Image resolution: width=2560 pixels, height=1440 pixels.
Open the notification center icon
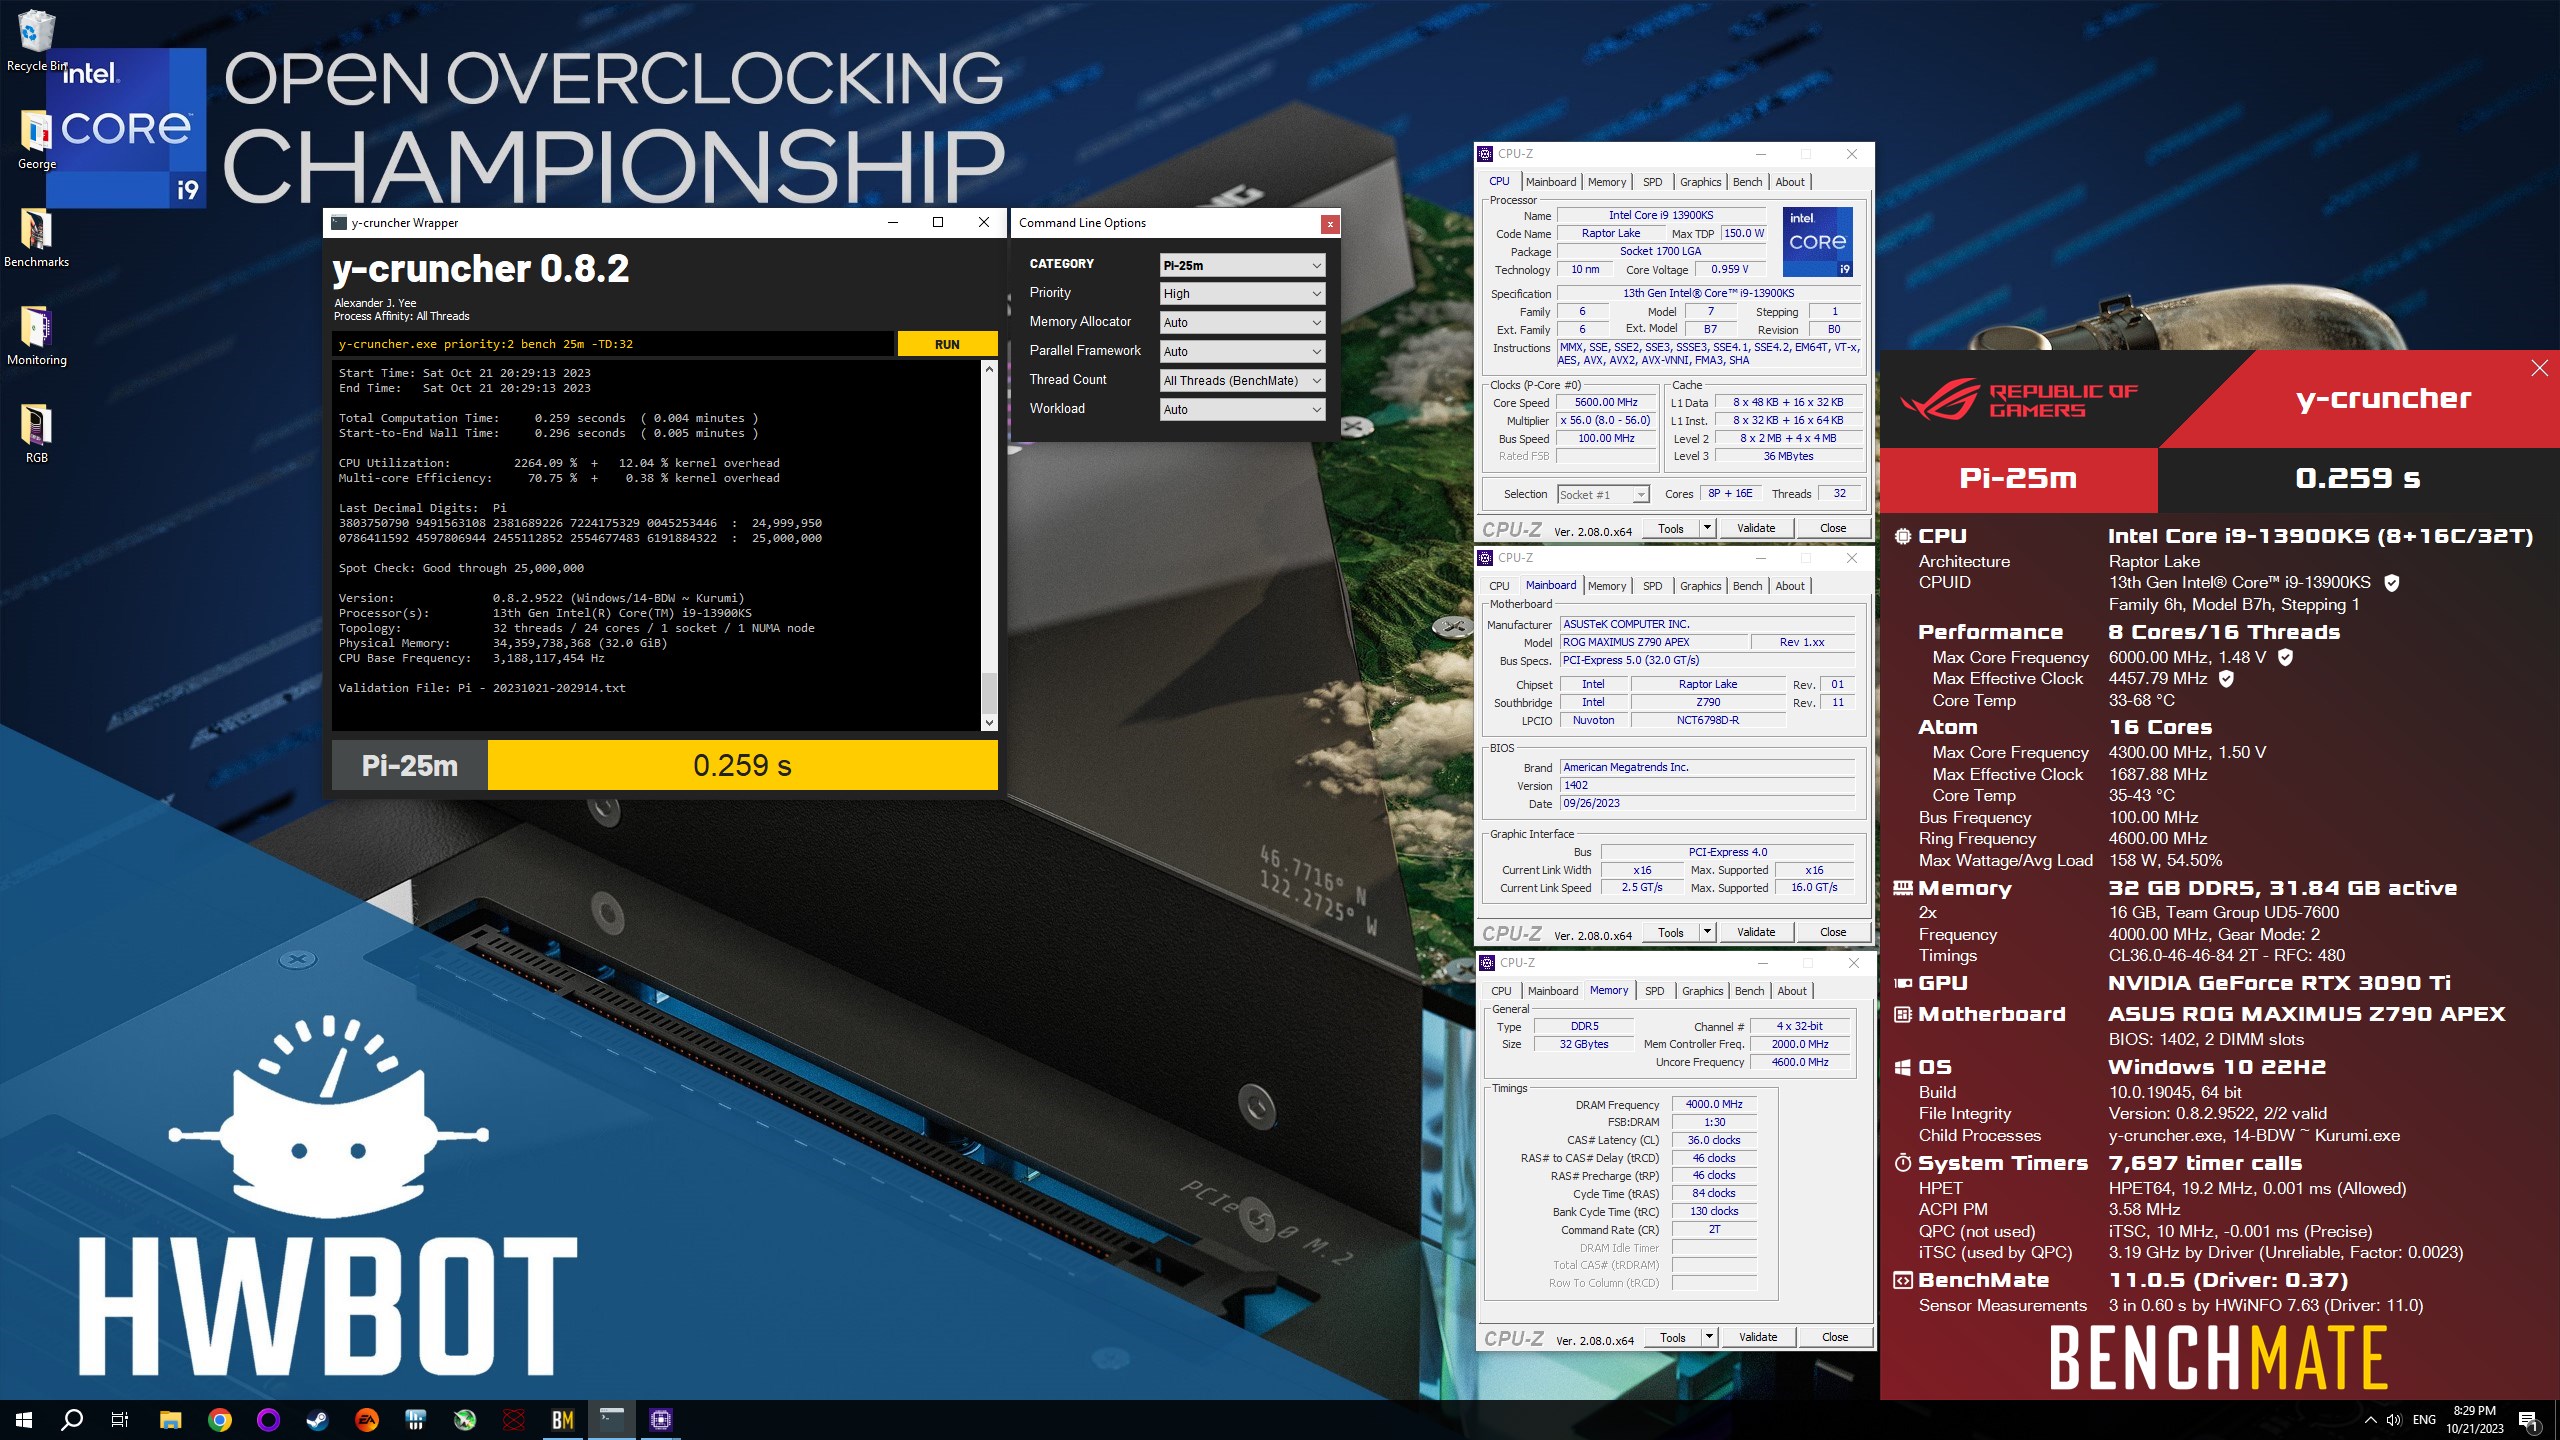pyautogui.click(x=2528, y=1420)
